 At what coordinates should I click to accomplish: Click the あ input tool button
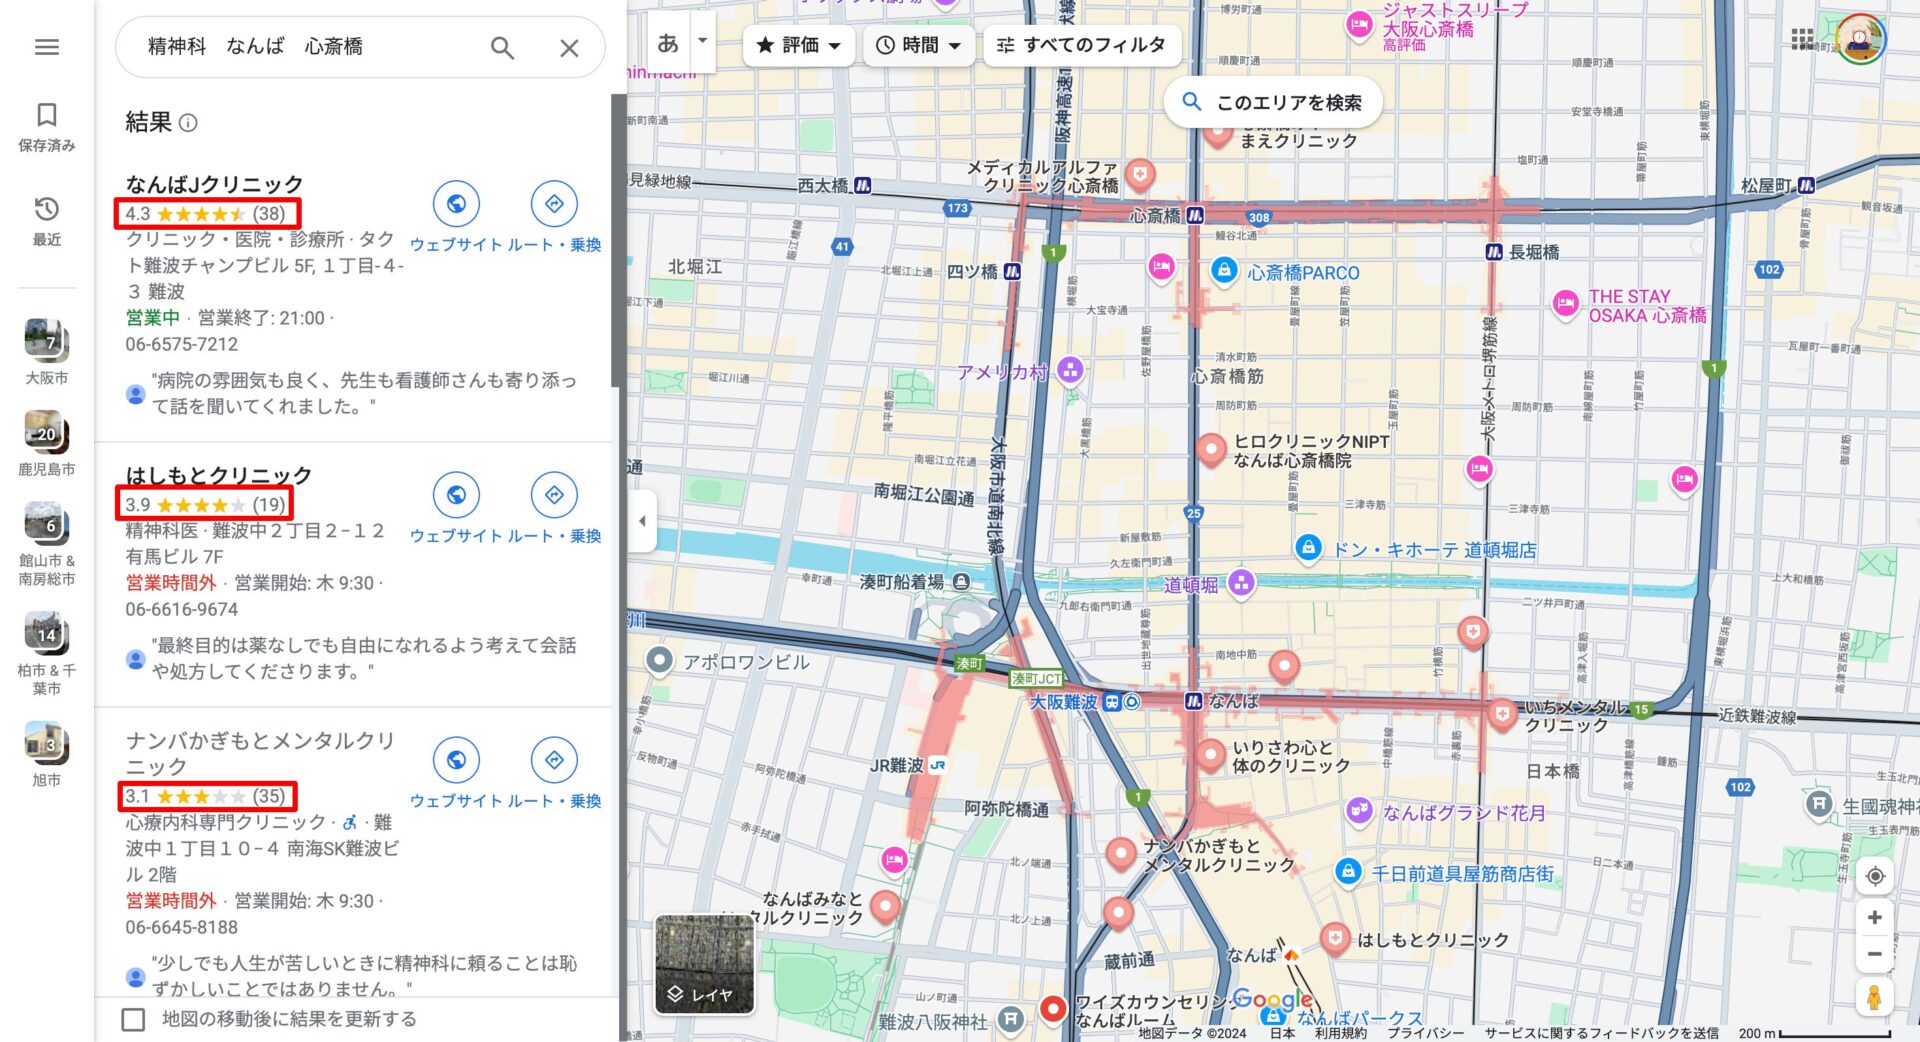coord(668,43)
